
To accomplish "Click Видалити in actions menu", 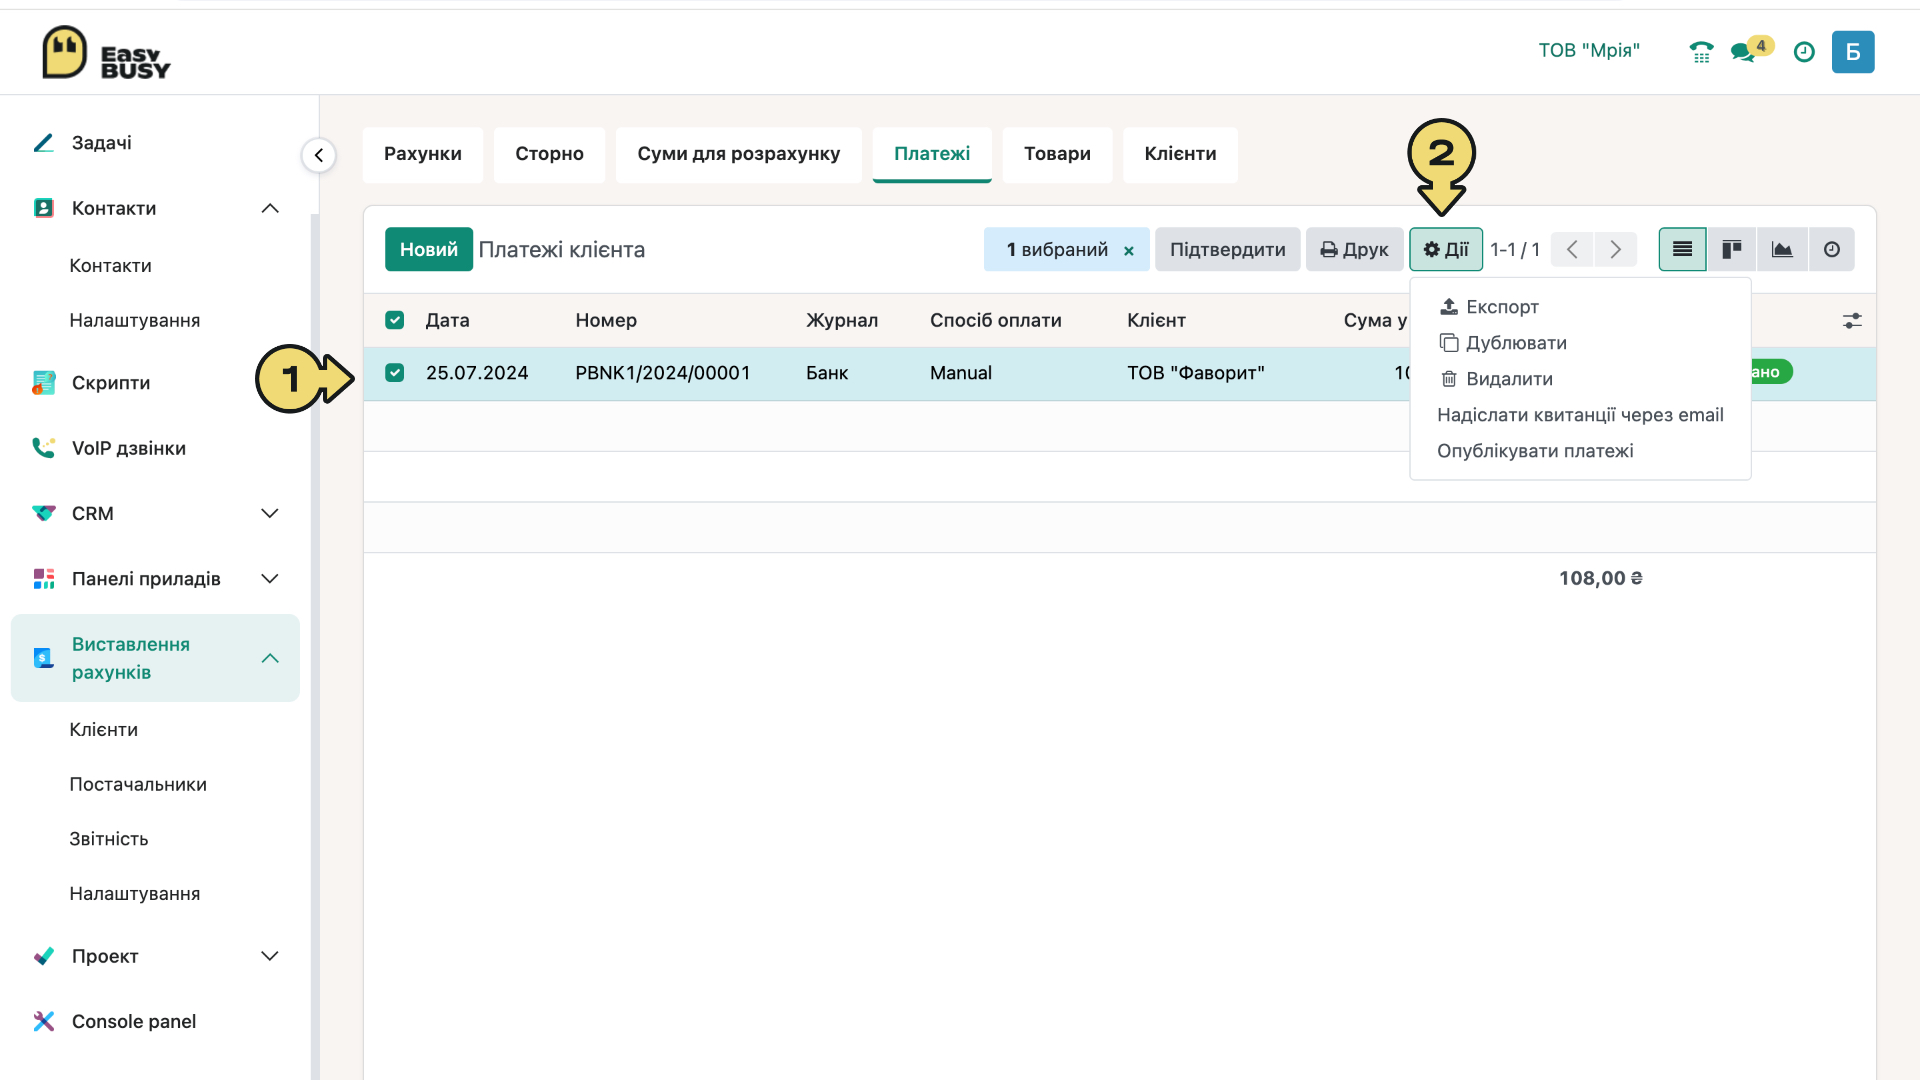I will [1496, 379].
